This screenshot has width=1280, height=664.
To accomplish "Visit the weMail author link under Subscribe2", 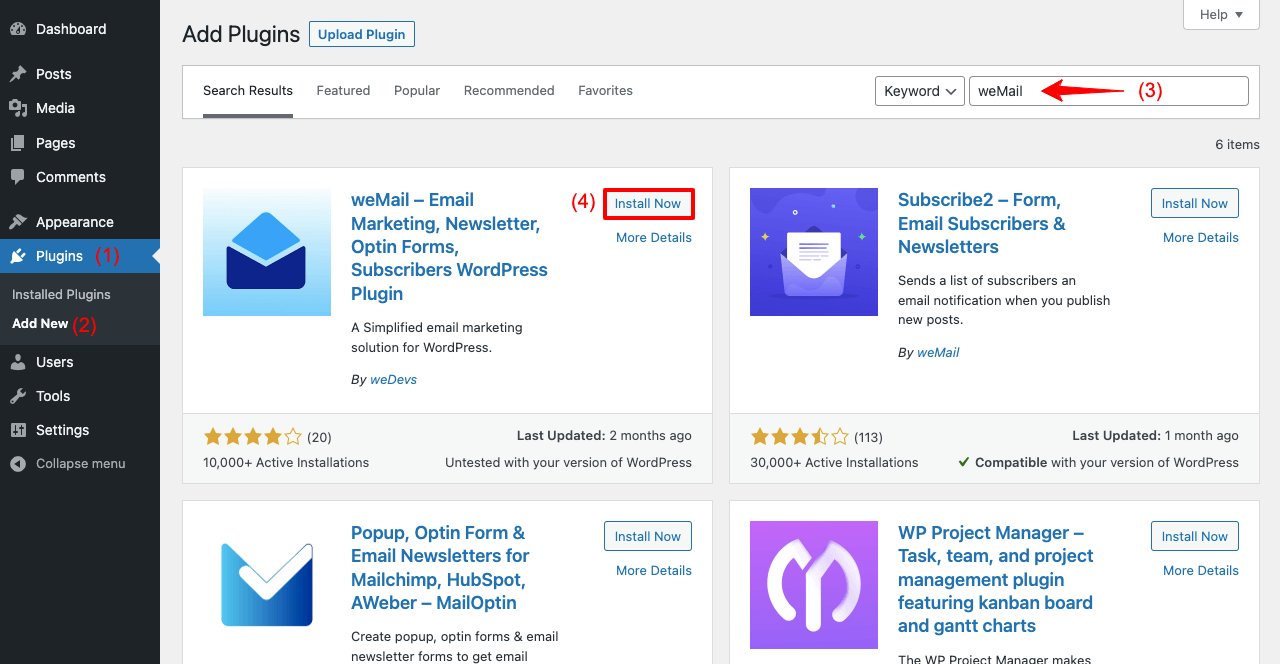I will 938,353.
